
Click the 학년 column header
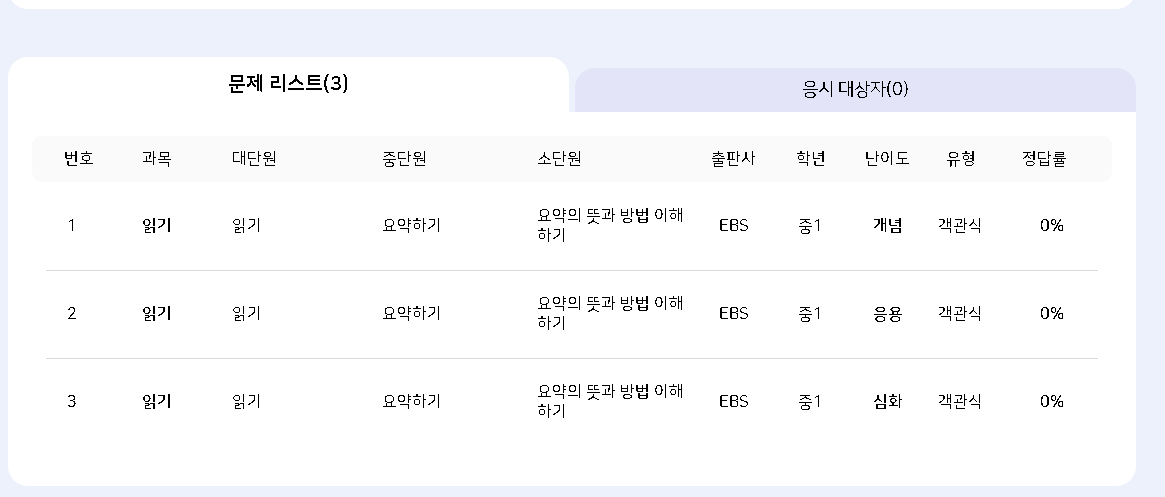point(811,158)
